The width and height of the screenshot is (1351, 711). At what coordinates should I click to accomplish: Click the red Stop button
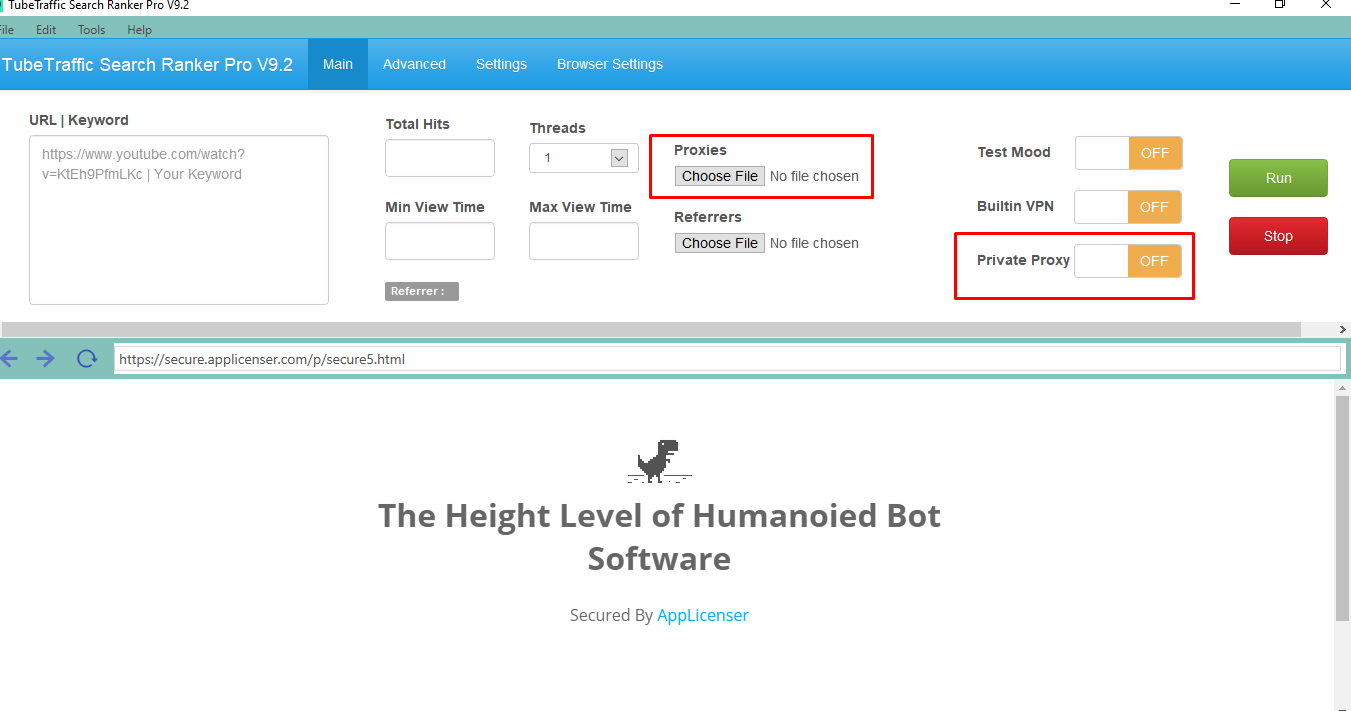coord(1278,236)
